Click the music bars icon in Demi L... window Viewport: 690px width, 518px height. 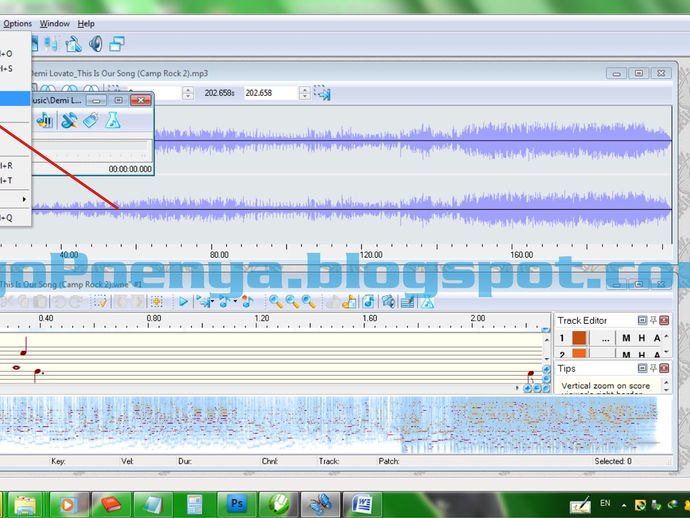pos(44,120)
